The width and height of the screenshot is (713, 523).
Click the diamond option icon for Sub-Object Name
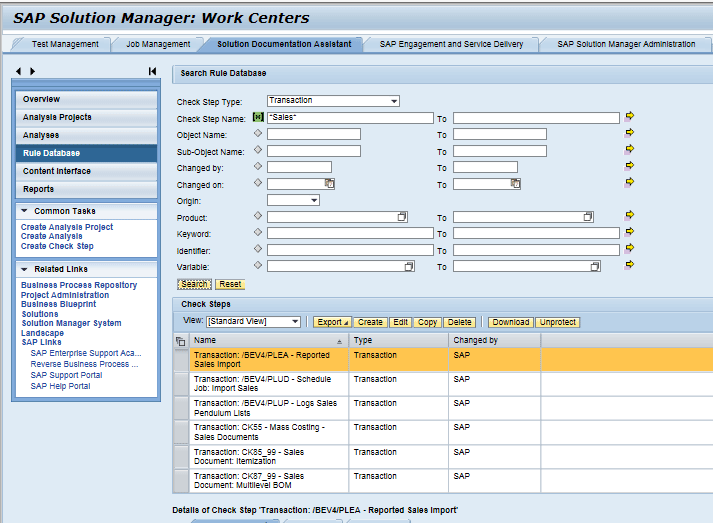(258, 150)
